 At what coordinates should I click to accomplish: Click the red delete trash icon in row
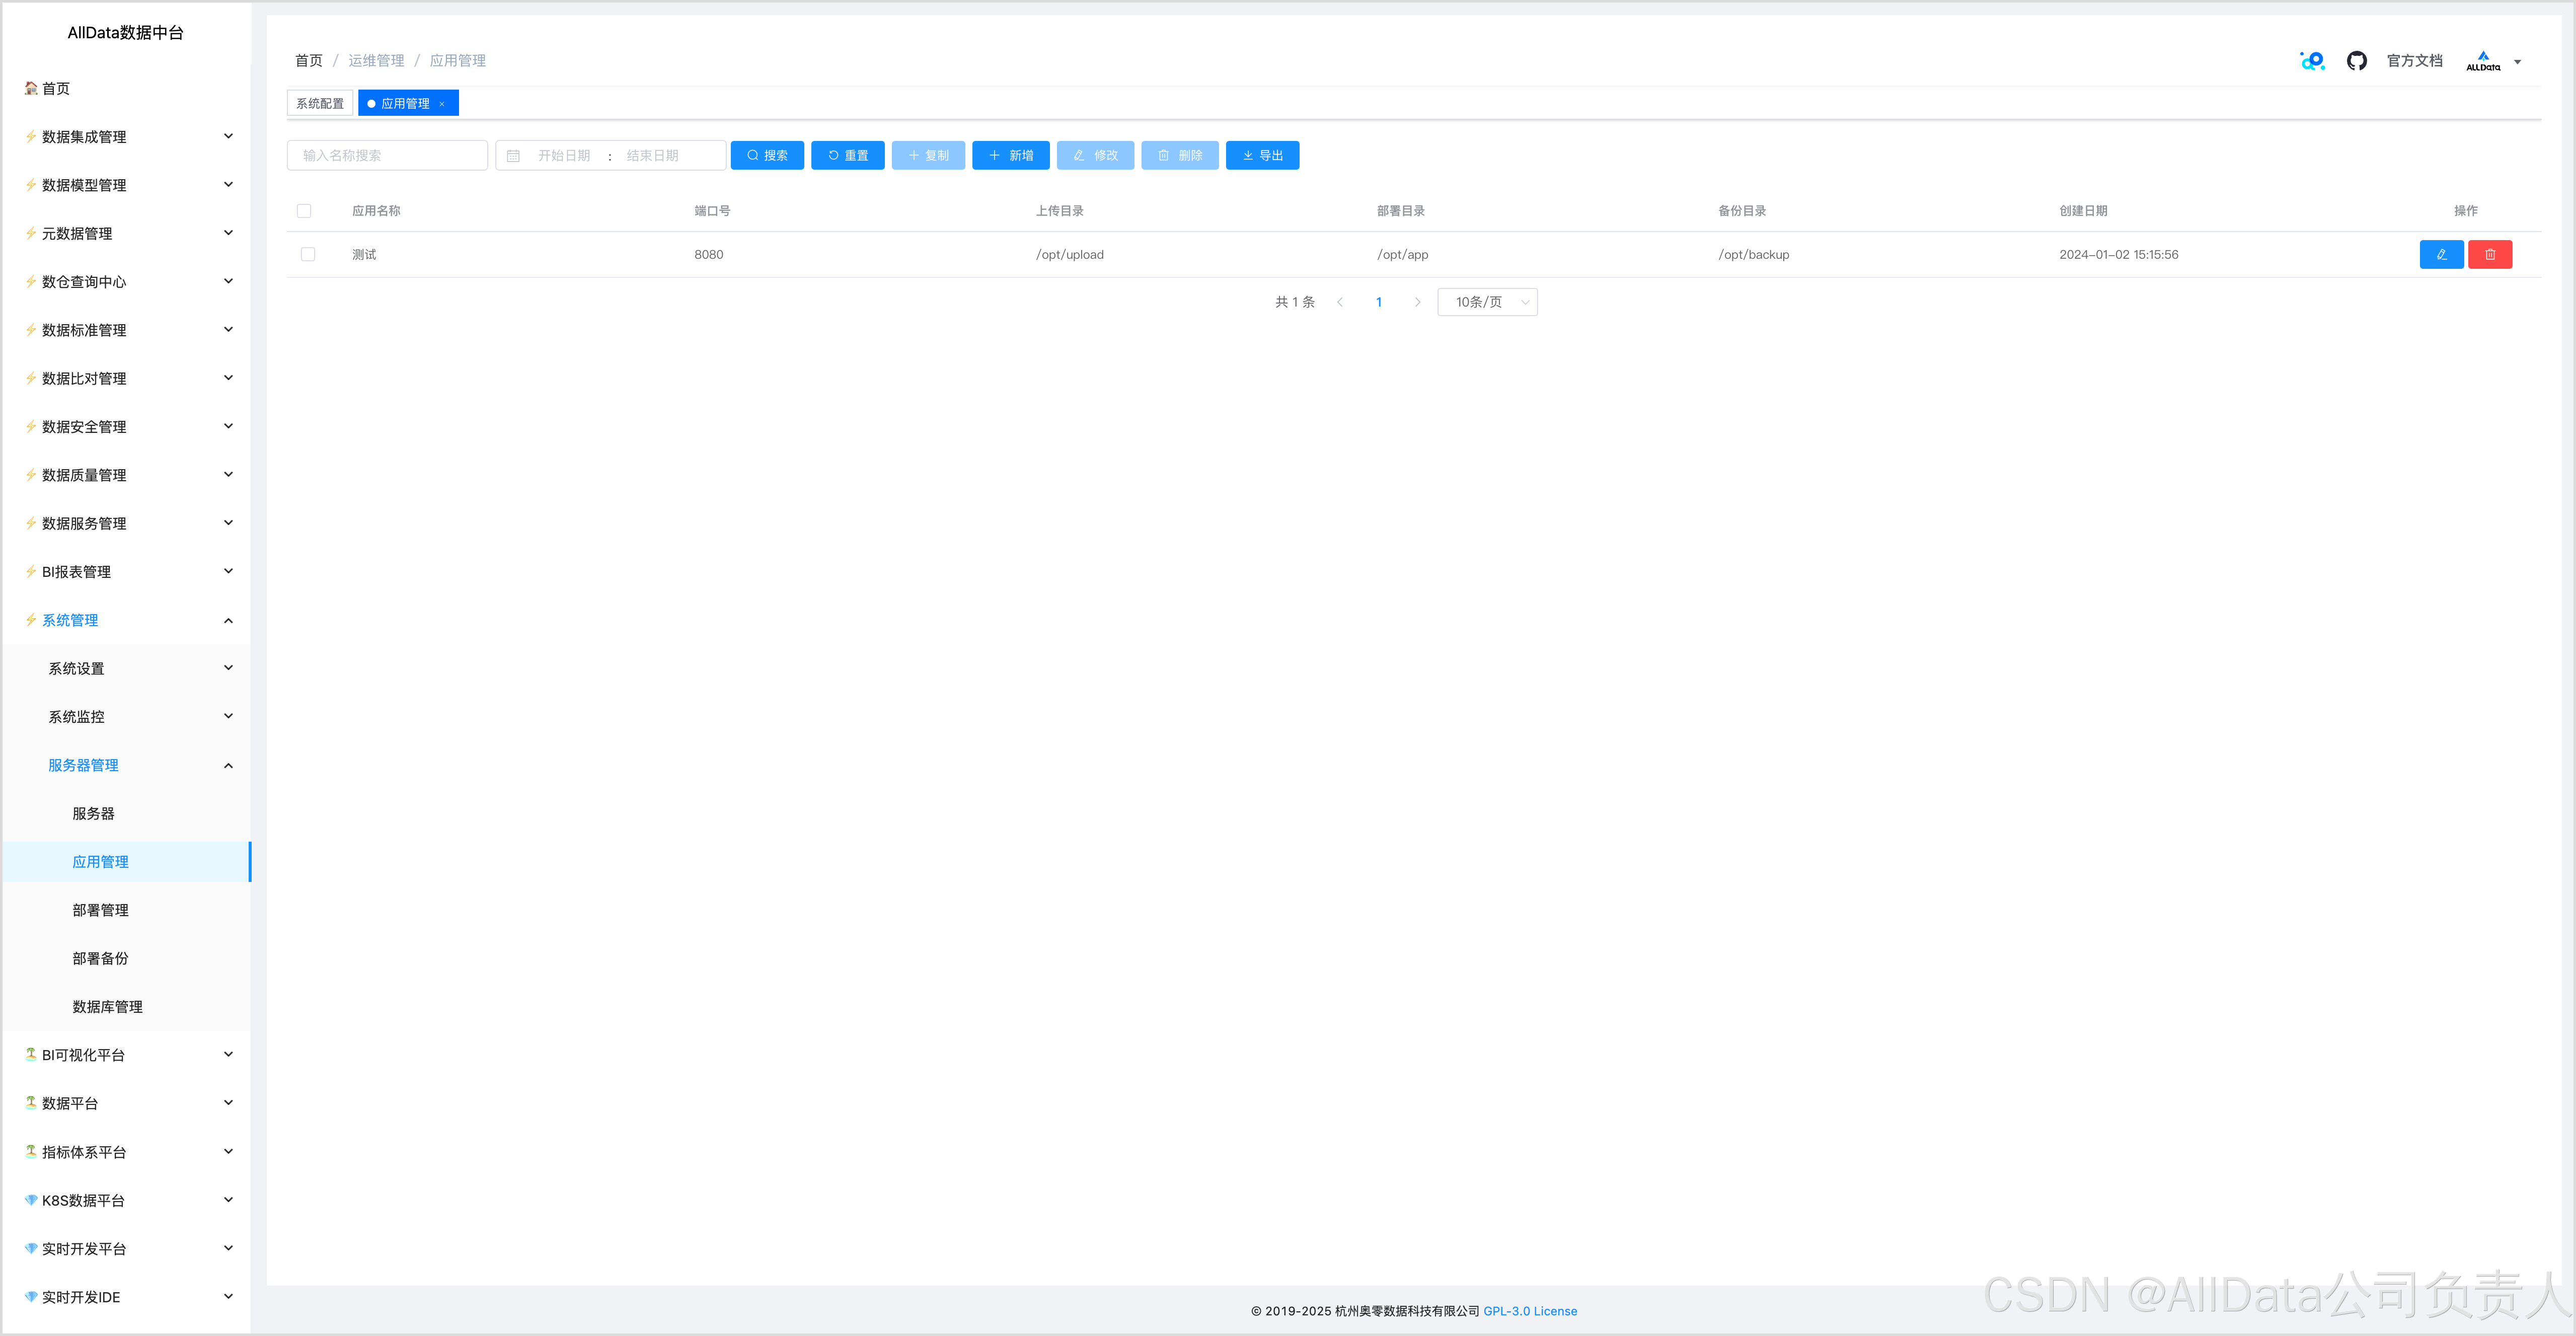click(x=2490, y=255)
